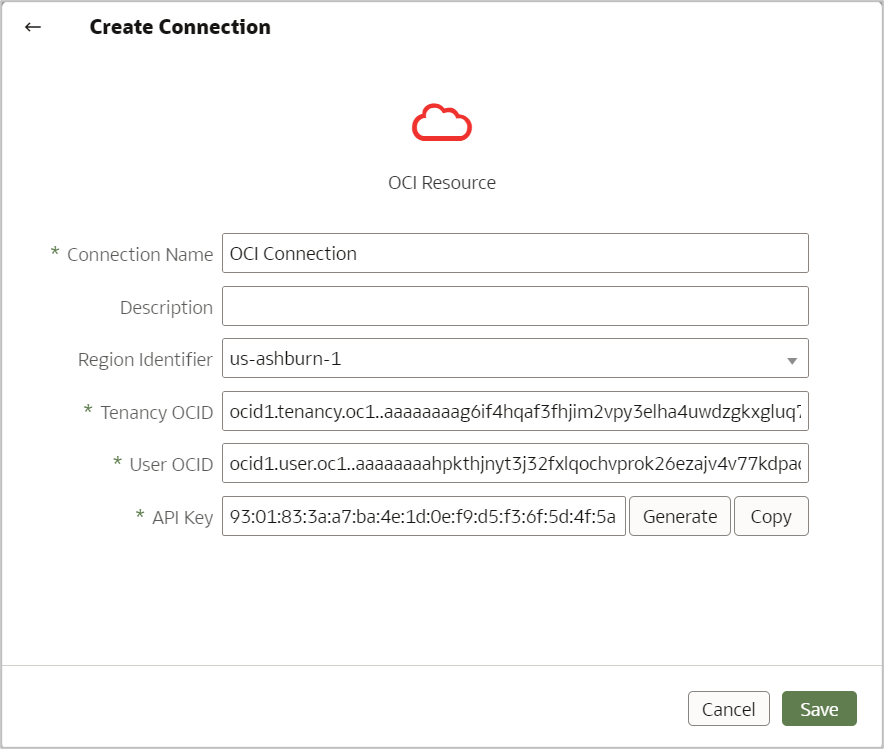Save the OCI connection
The height and width of the screenshot is (749, 884).
coord(818,709)
